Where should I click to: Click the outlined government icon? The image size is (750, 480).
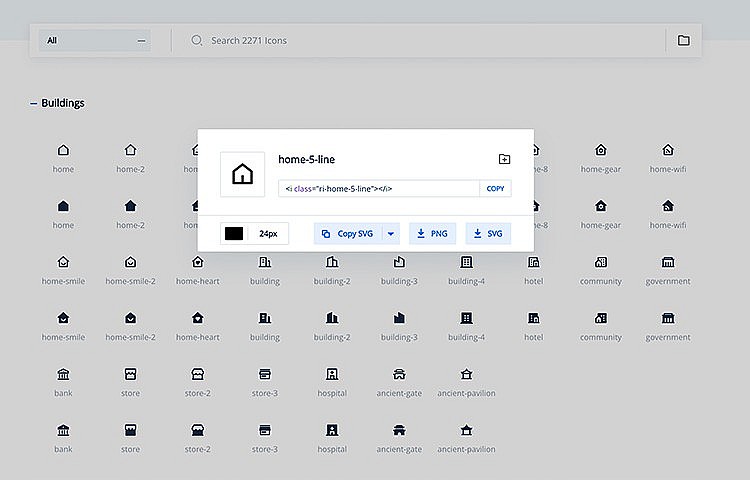coord(667,262)
